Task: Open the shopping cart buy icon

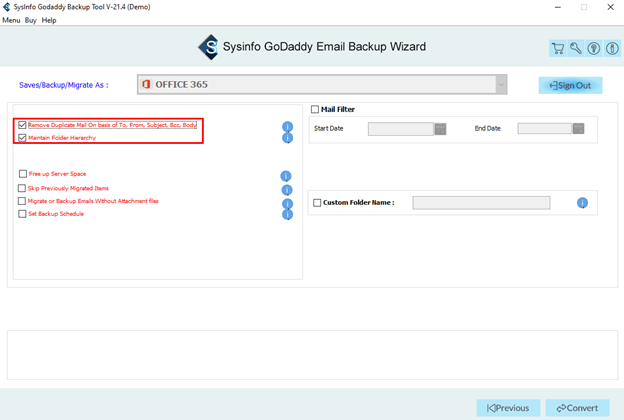Action: pyautogui.click(x=558, y=49)
